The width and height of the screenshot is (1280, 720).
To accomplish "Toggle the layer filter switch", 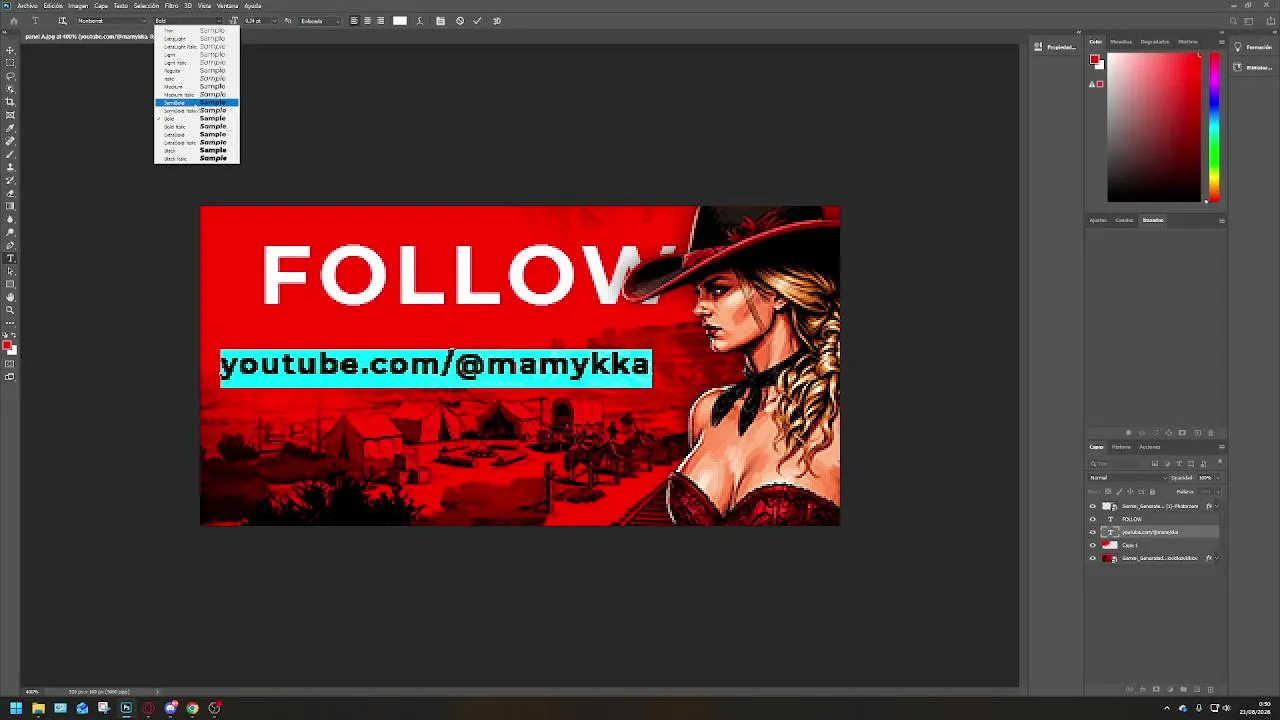I will (1219, 463).
